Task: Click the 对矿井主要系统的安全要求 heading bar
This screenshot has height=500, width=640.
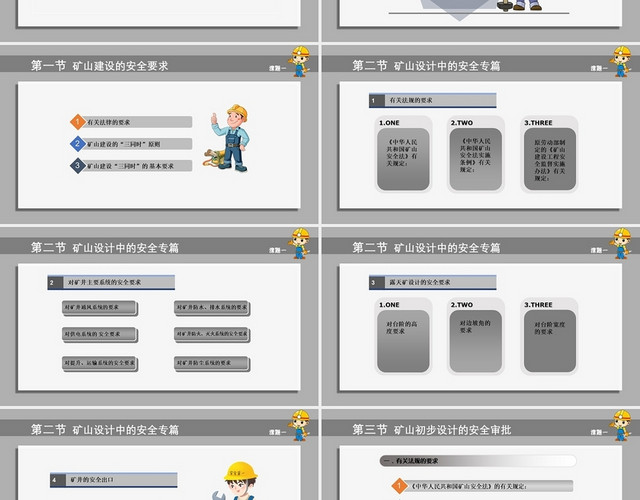Action: click(x=111, y=282)
